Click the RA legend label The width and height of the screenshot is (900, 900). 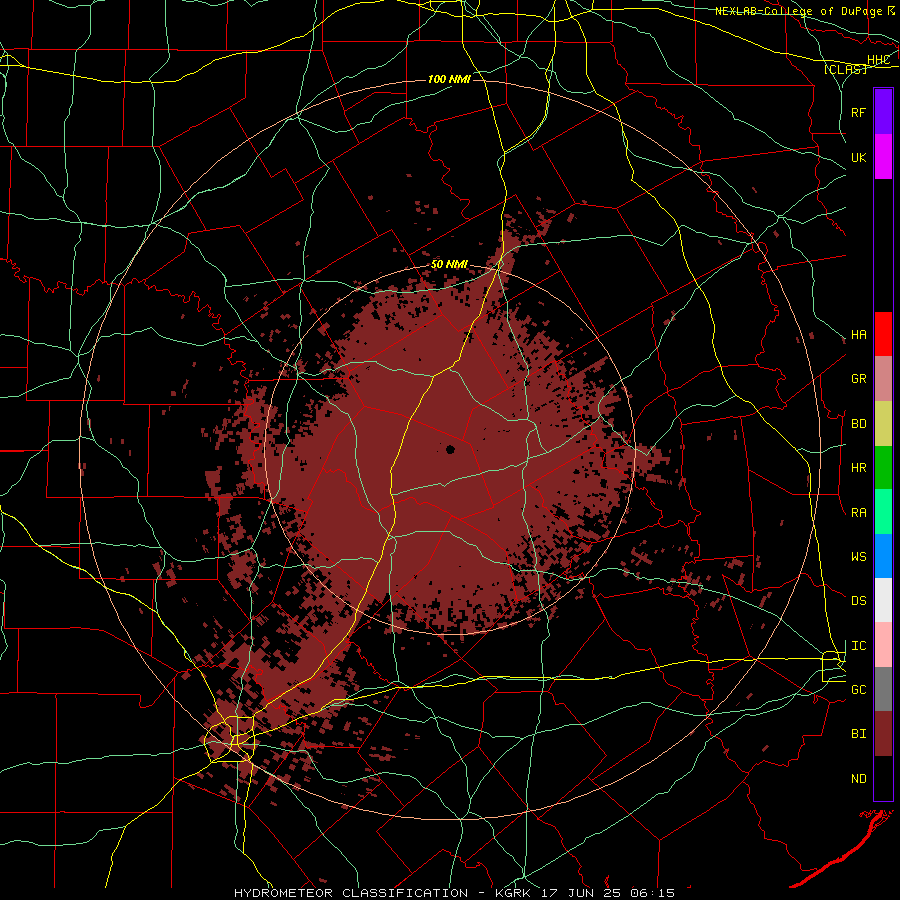click(x=858, y=513)
